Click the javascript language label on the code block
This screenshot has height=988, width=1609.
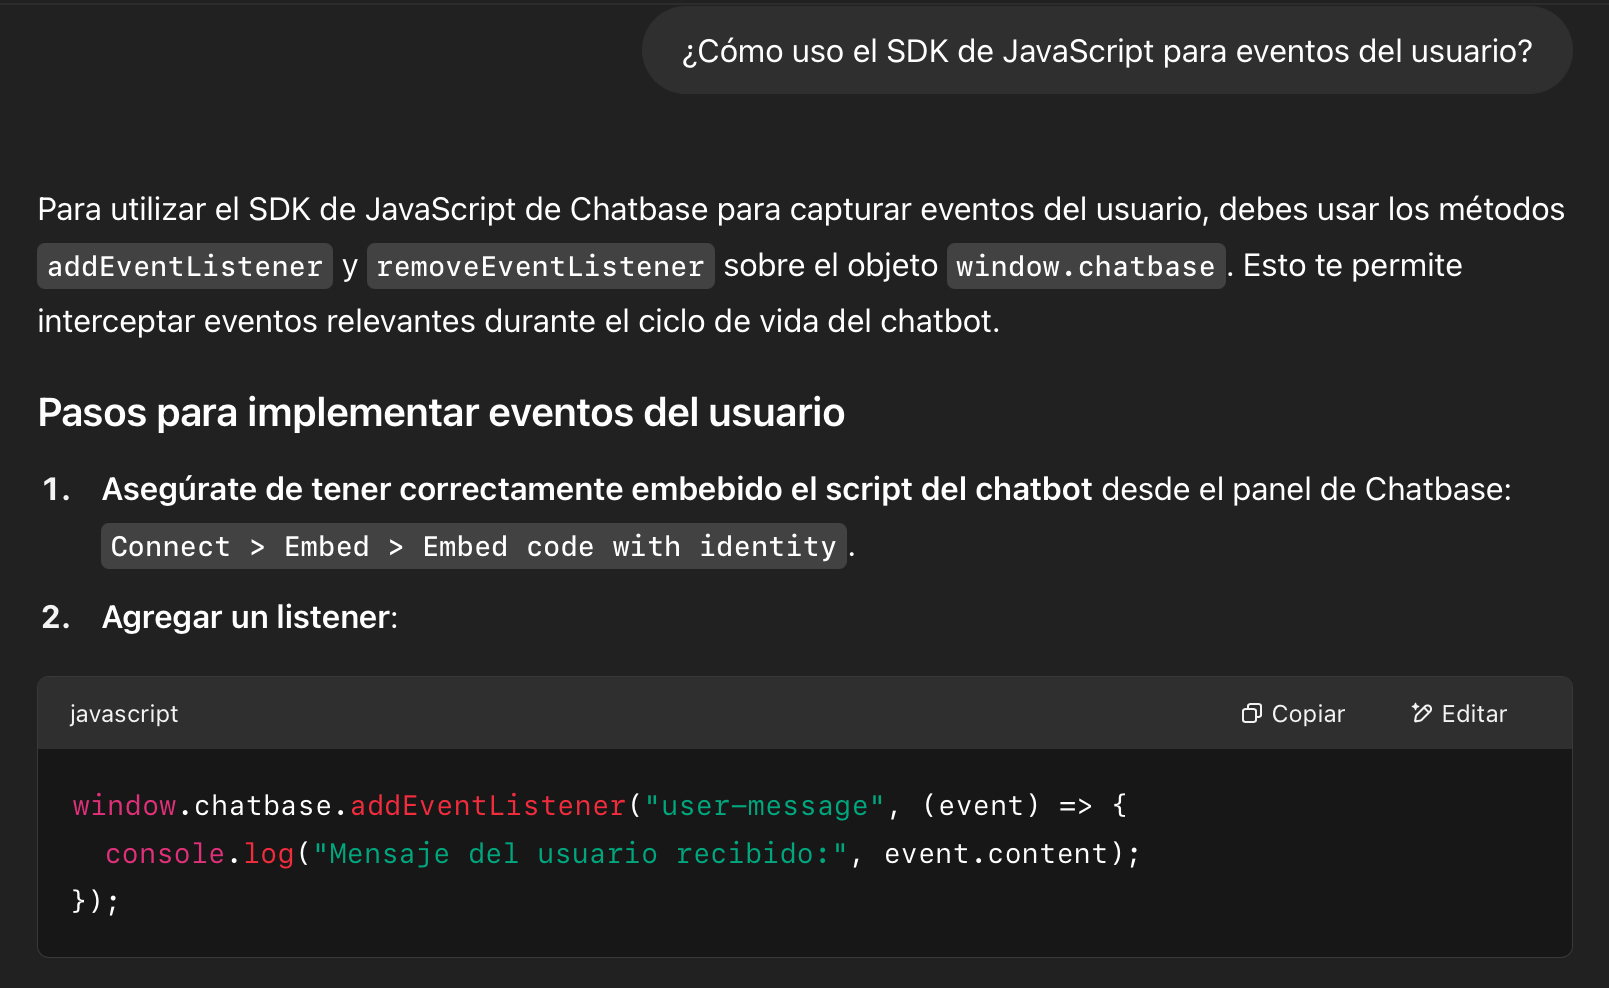tap(123, 713)
